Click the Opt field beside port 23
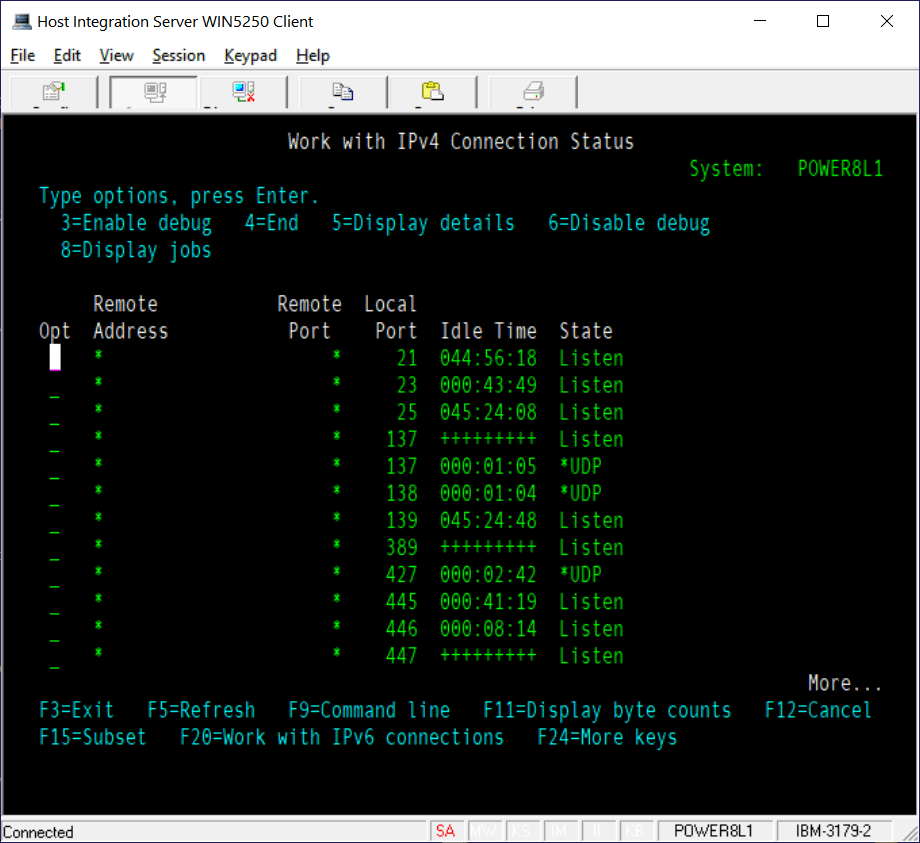 [x=54, y=384]
